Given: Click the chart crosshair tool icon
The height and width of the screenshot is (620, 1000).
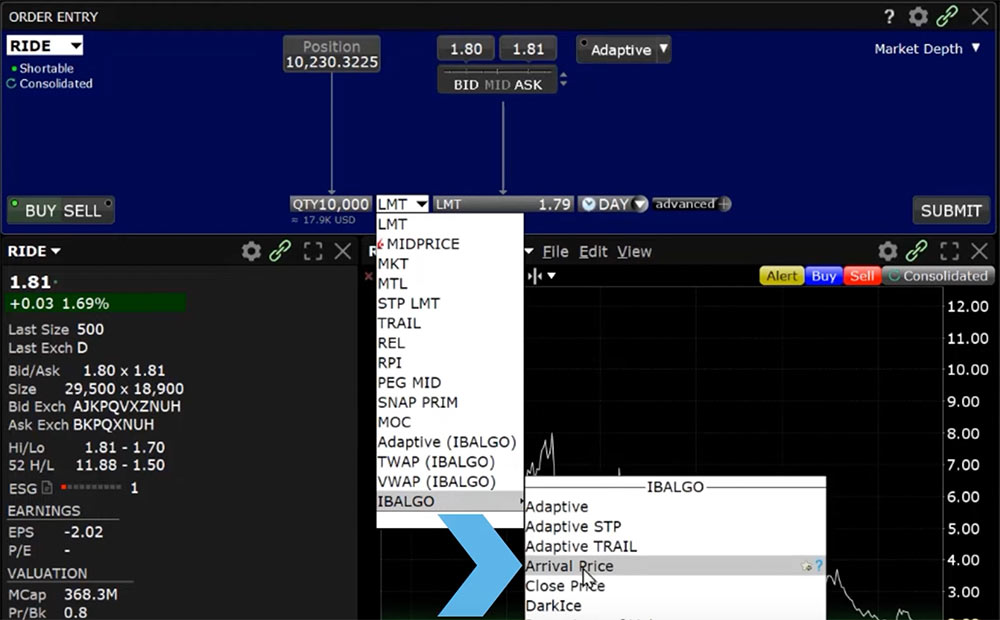Looking at the screenshot, I should [x=534, y=276].
